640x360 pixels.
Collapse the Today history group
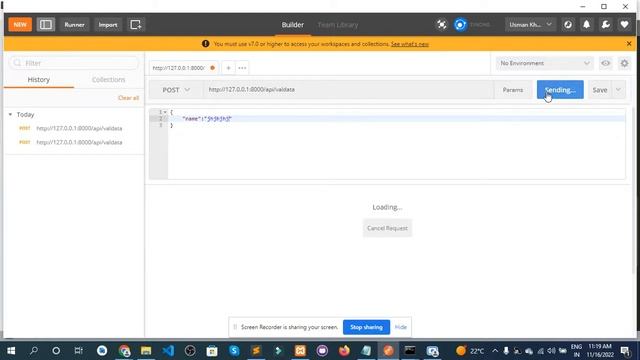pos(11,115)
